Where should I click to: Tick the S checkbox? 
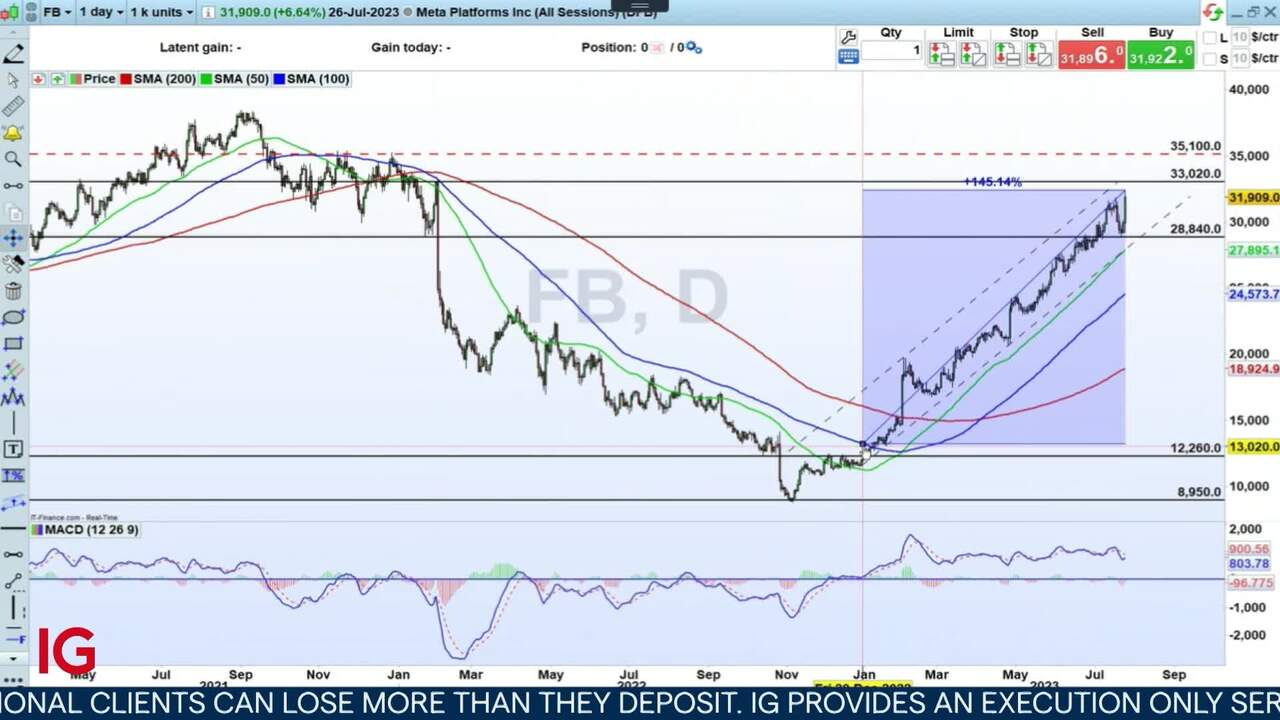click(1210, 60)
